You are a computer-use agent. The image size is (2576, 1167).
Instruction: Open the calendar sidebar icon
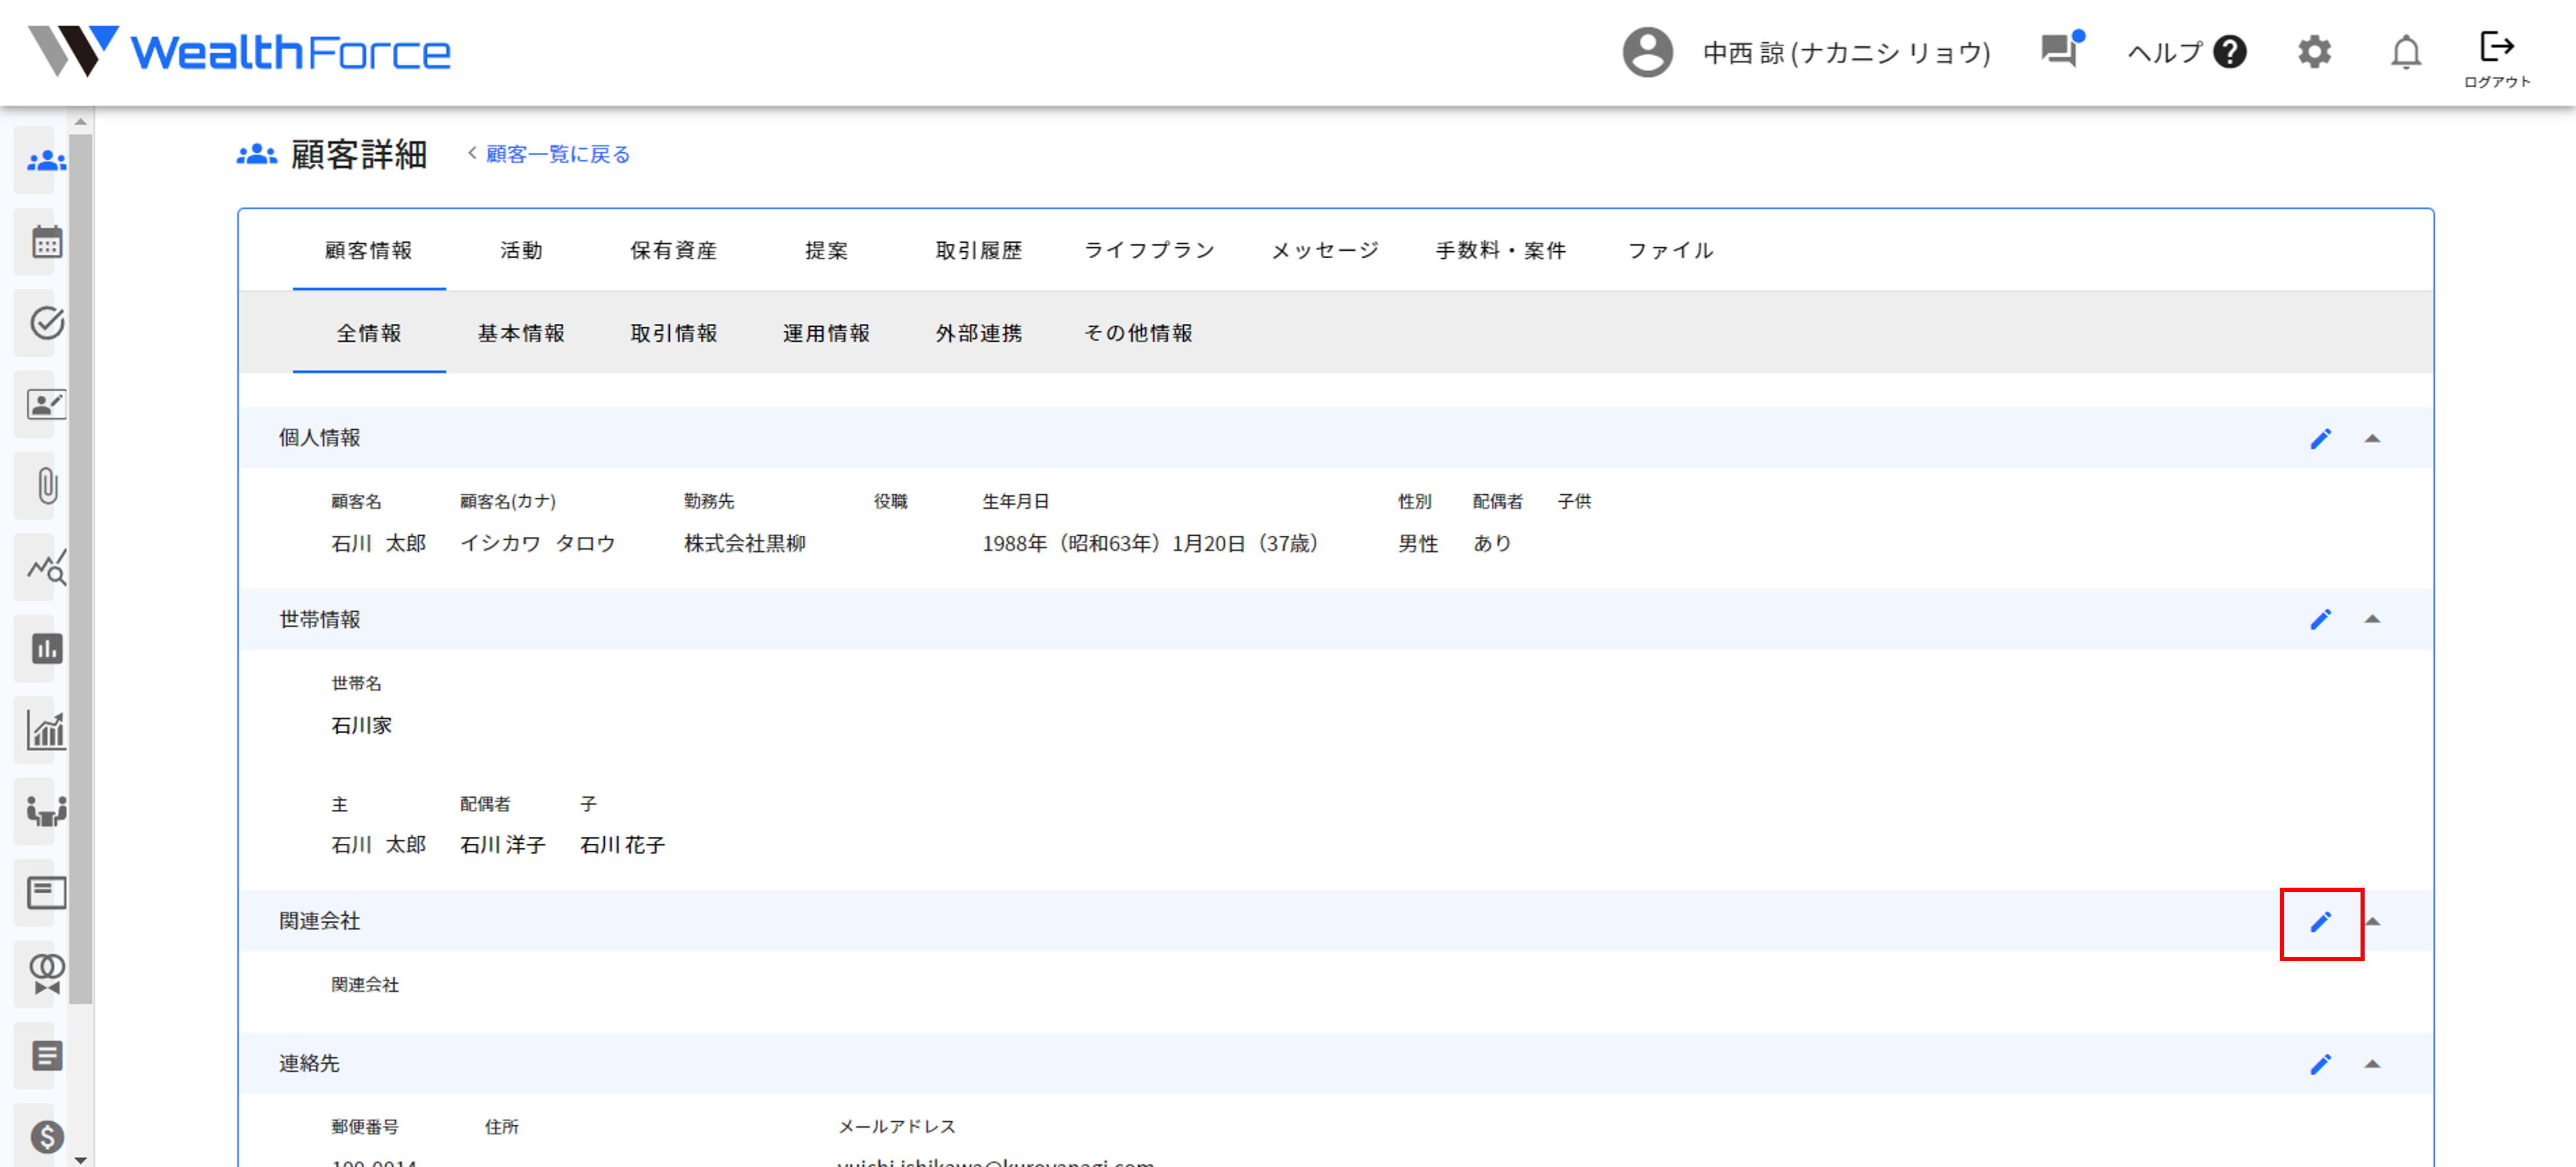46,241
